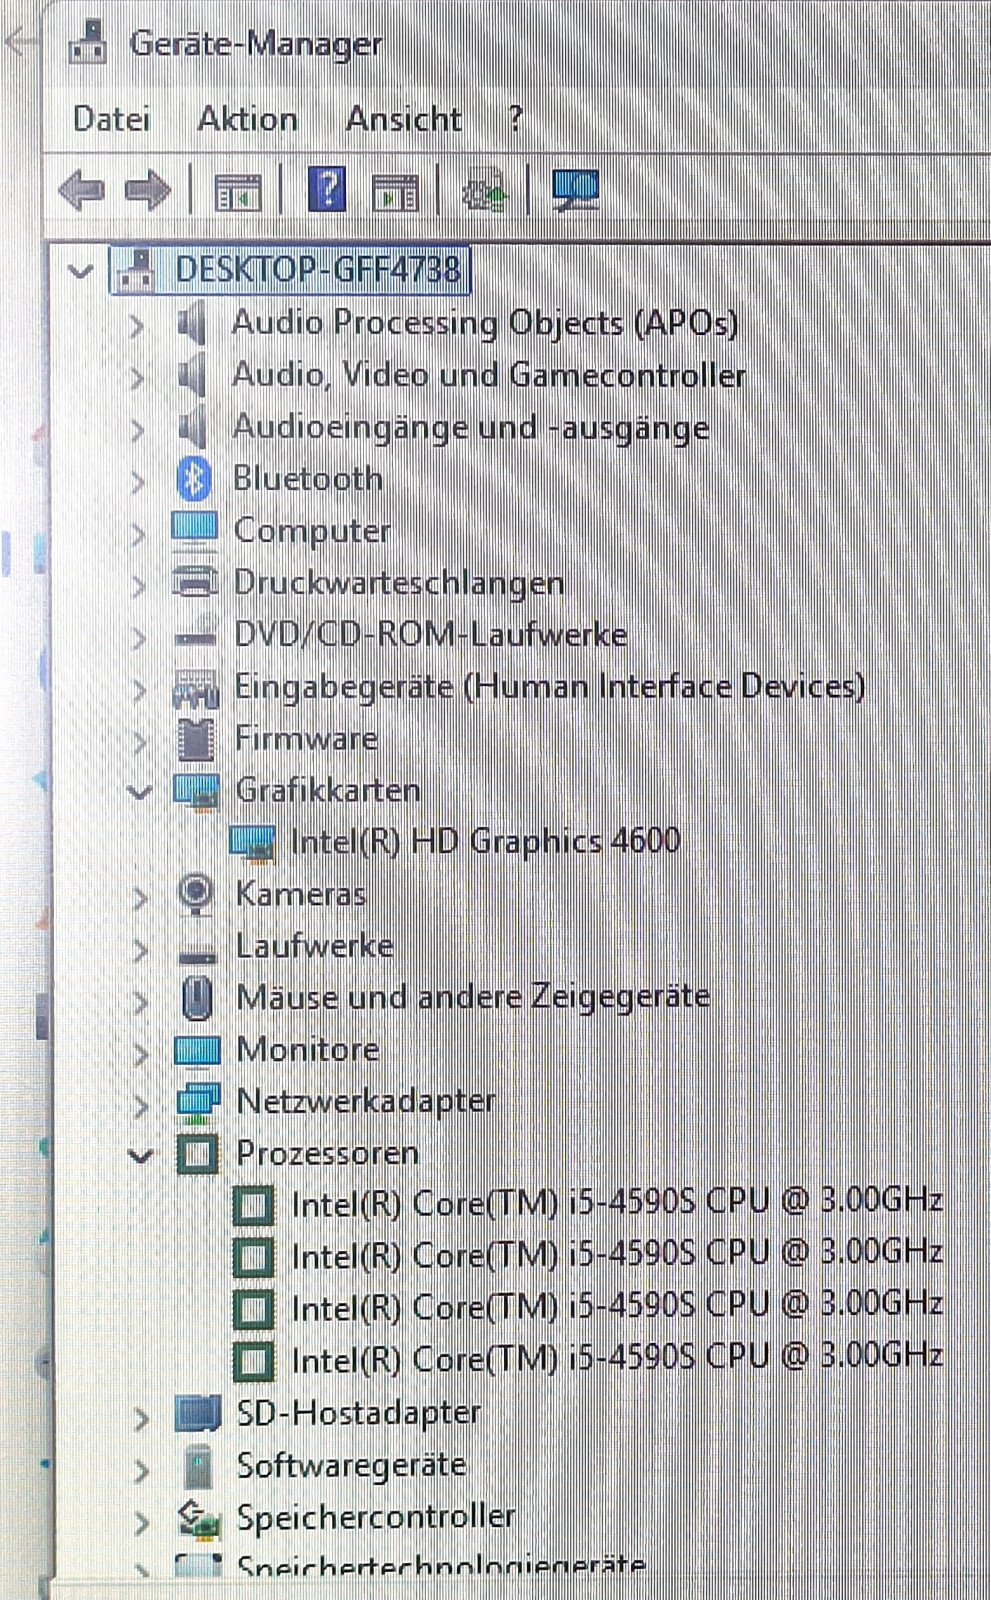Select the fourth Intel Core i5-4590S entry

(x=617, y=1358)
